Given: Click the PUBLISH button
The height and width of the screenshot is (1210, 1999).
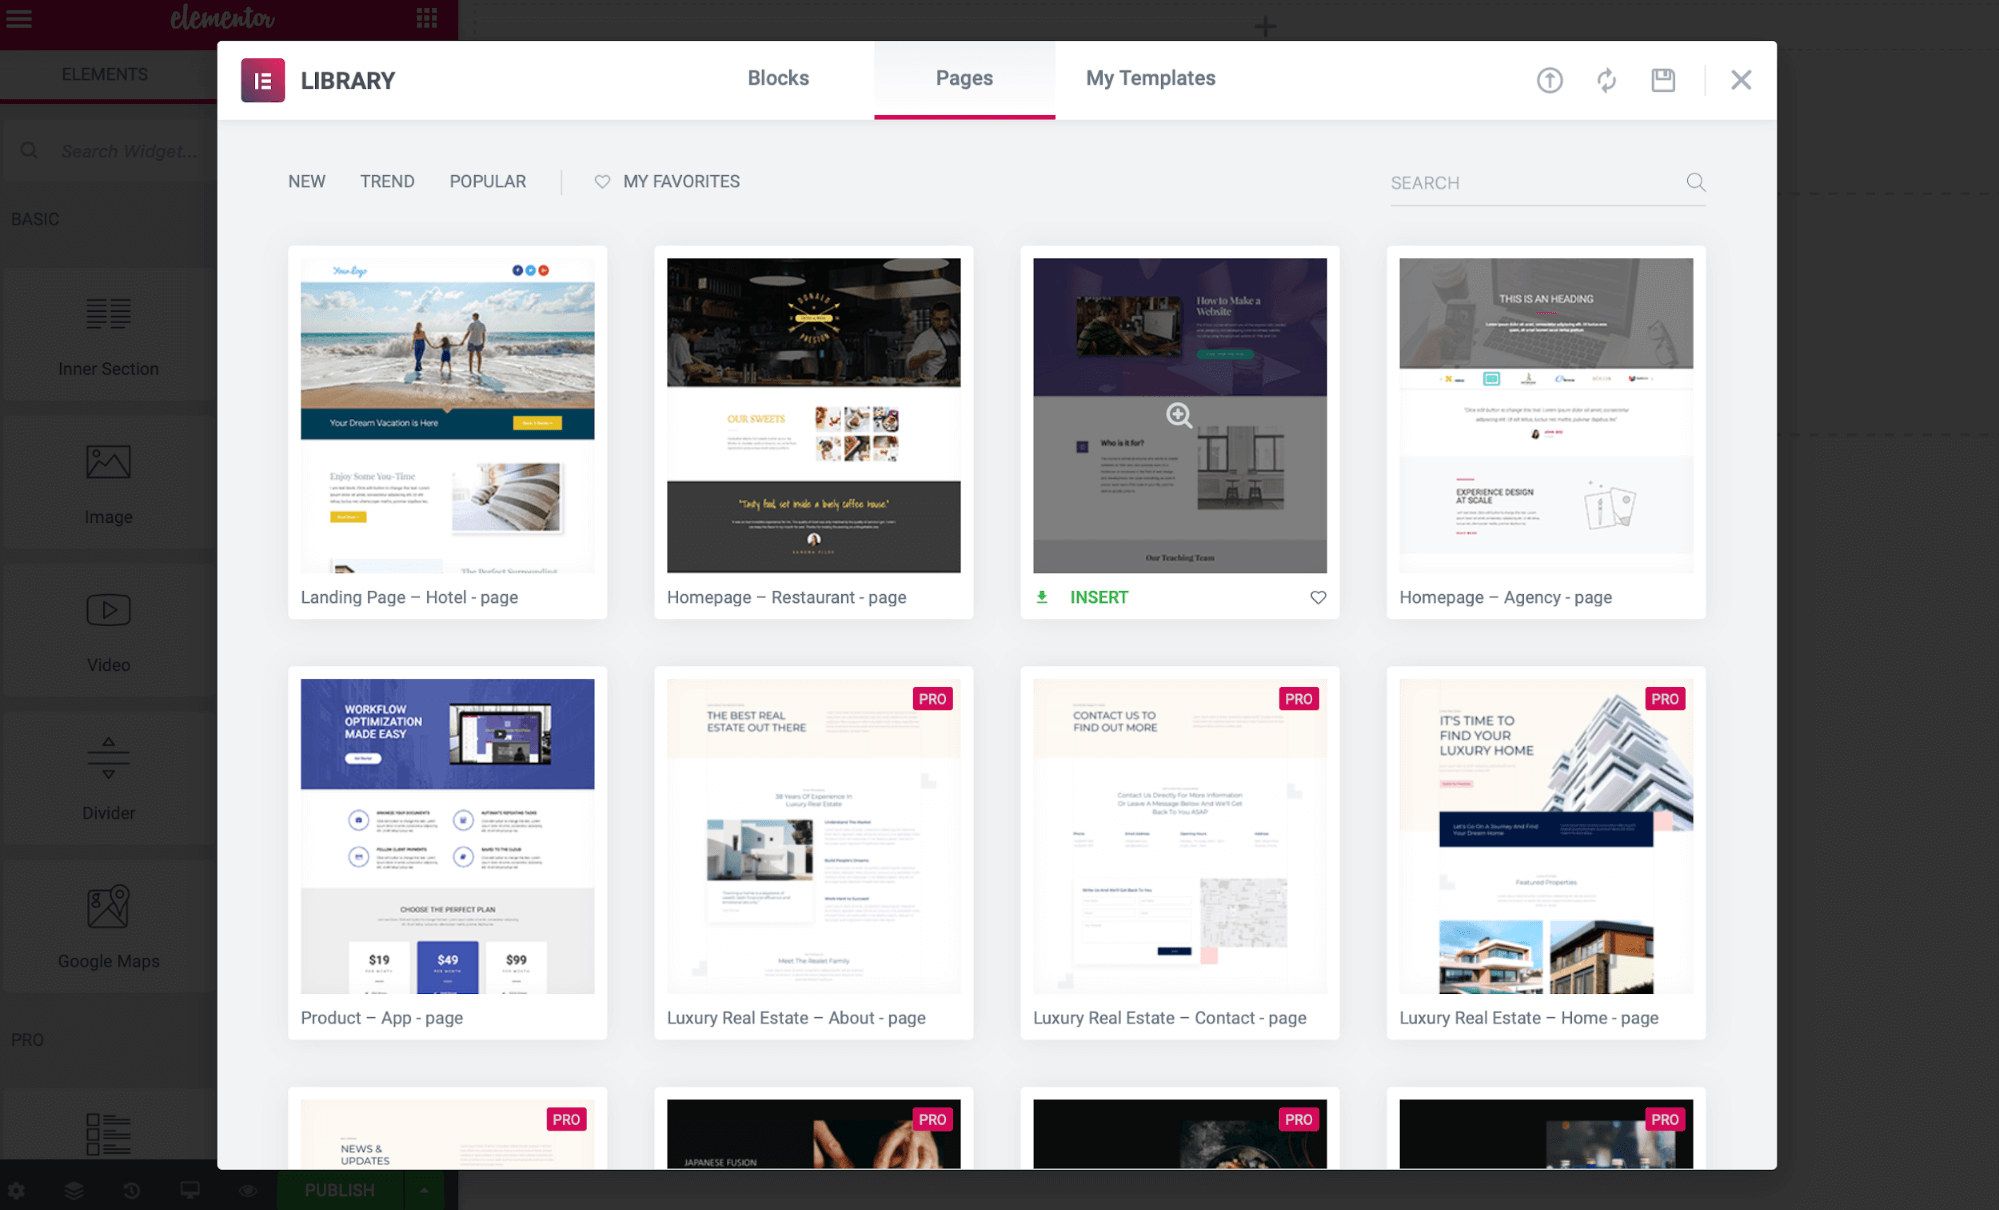Looking at the screenshot, I should click(340, 1190).
